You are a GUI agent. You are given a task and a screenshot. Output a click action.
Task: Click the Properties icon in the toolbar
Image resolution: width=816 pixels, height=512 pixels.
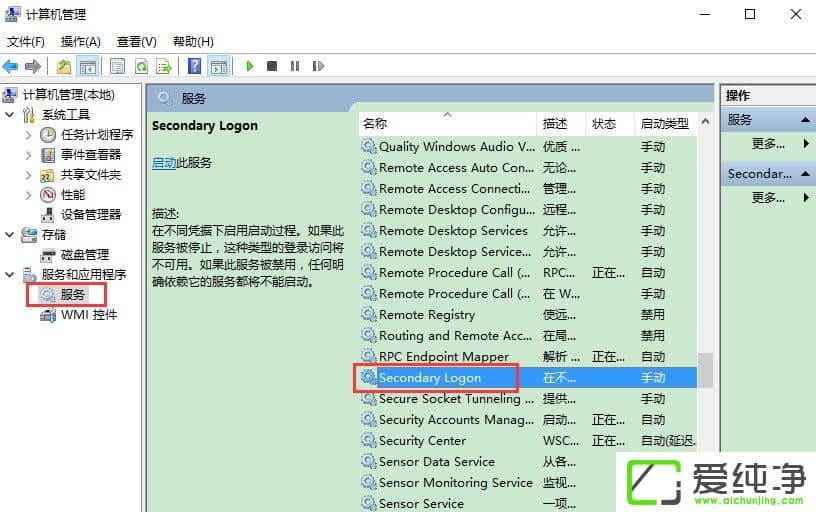tap(117, 67)
